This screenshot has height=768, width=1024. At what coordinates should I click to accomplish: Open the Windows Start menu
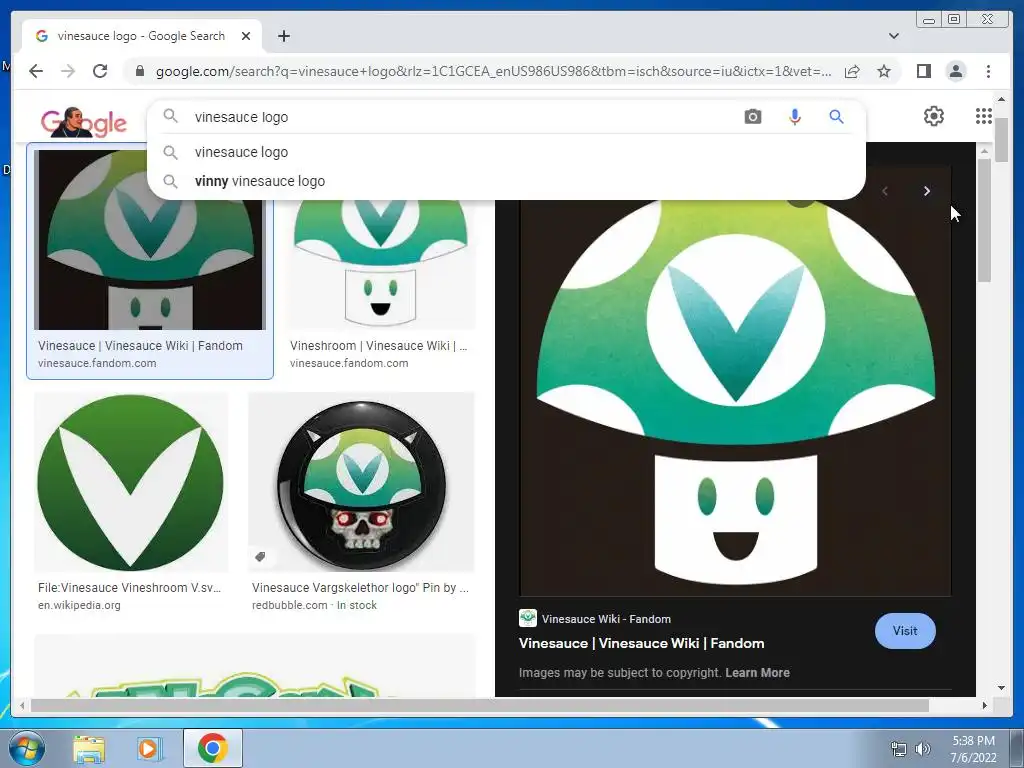click(27, 748)
